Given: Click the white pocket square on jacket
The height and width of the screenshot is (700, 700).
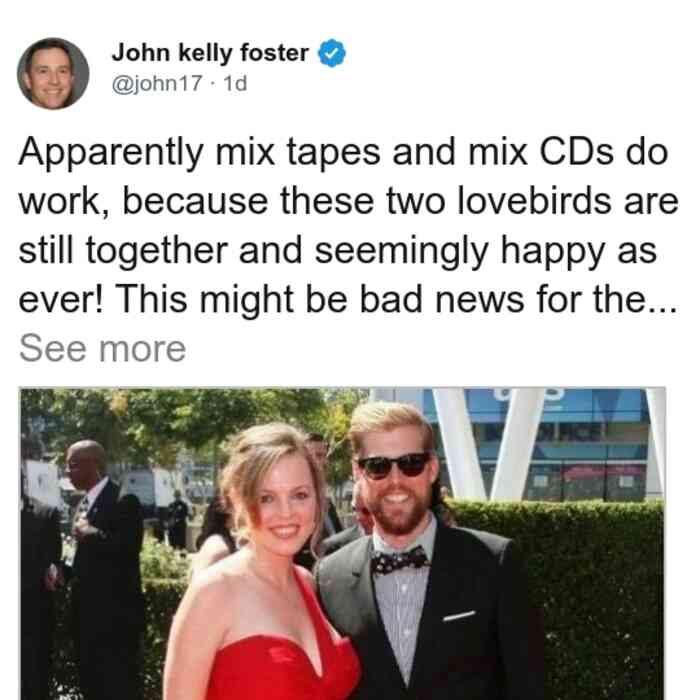Looking at the screenshot, I should point(459,616).
